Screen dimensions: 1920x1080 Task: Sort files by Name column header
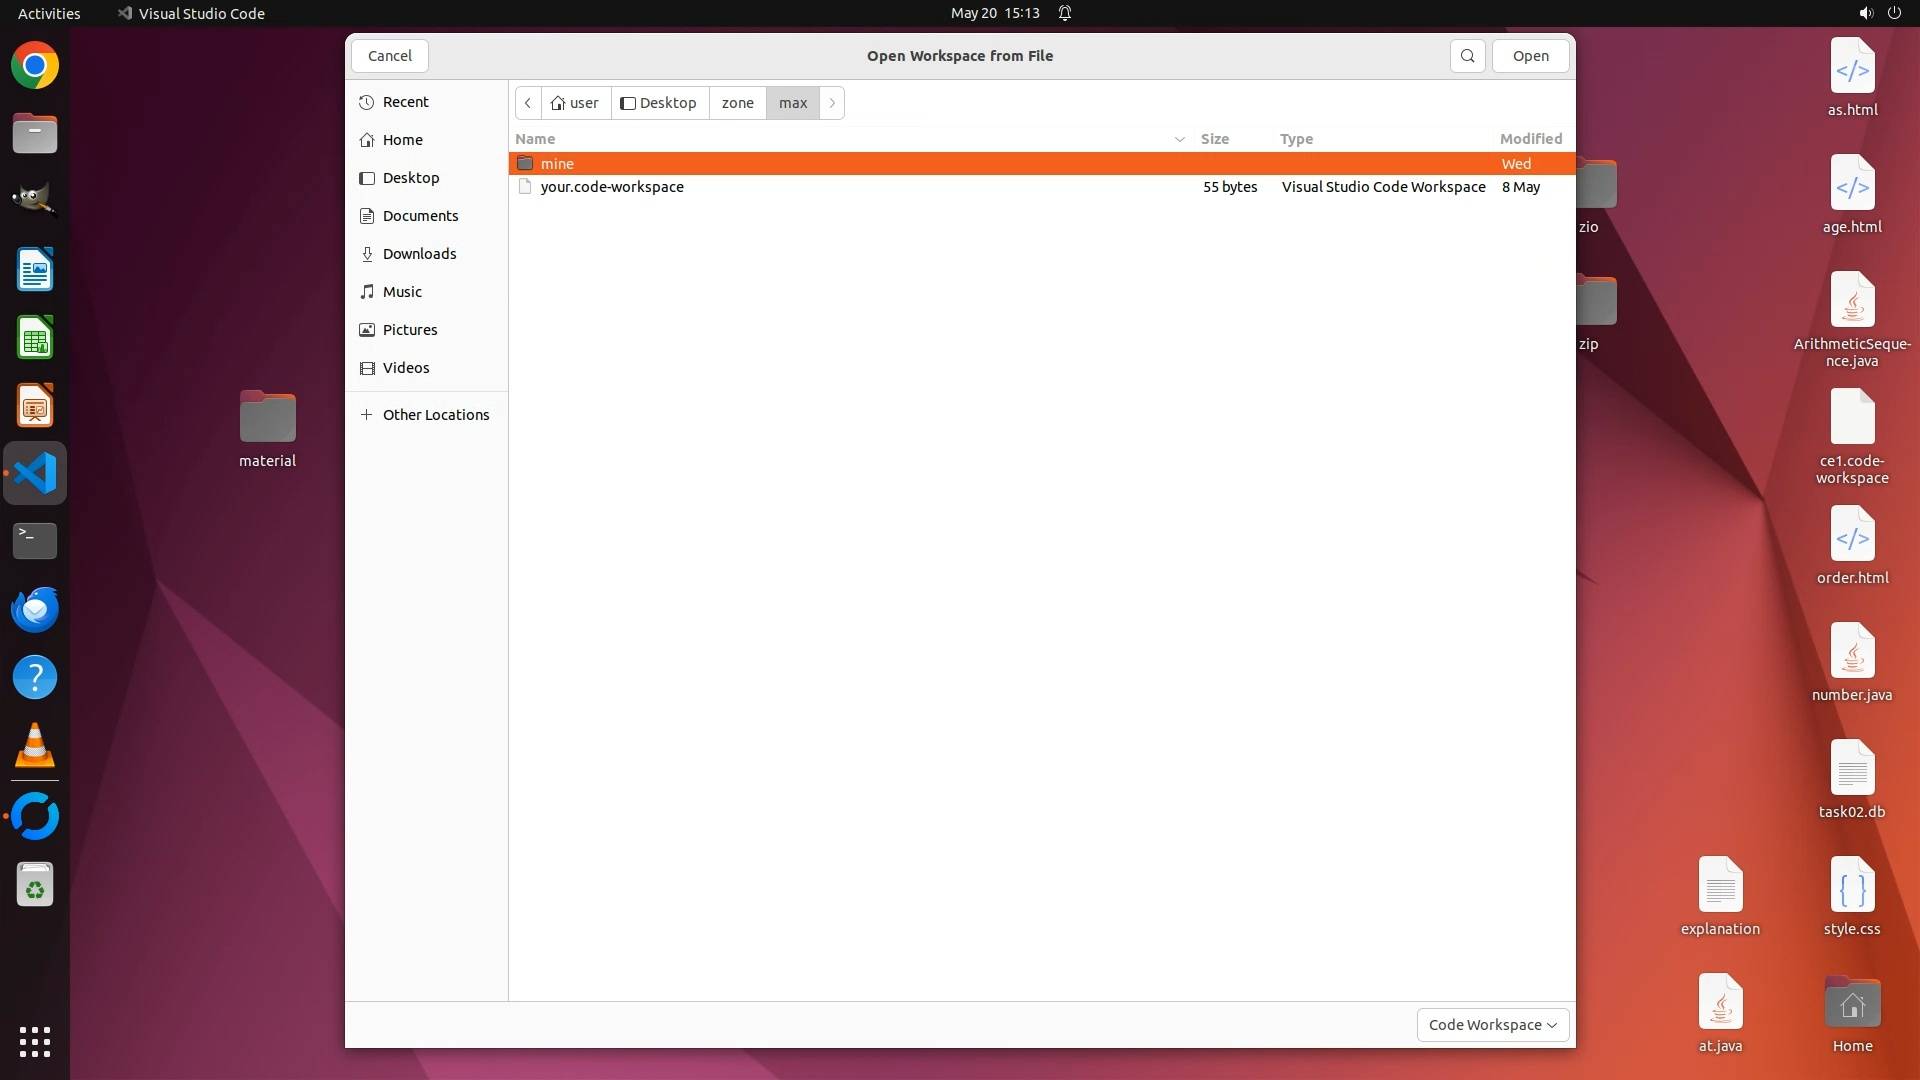click(536, 139)
